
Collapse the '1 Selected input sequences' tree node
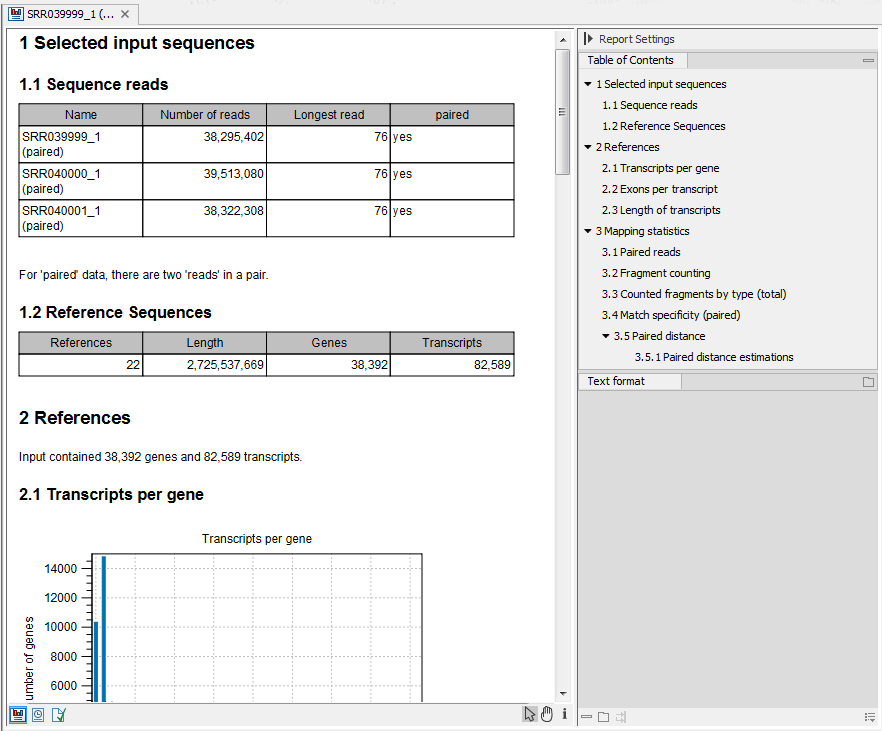[588, 84]
